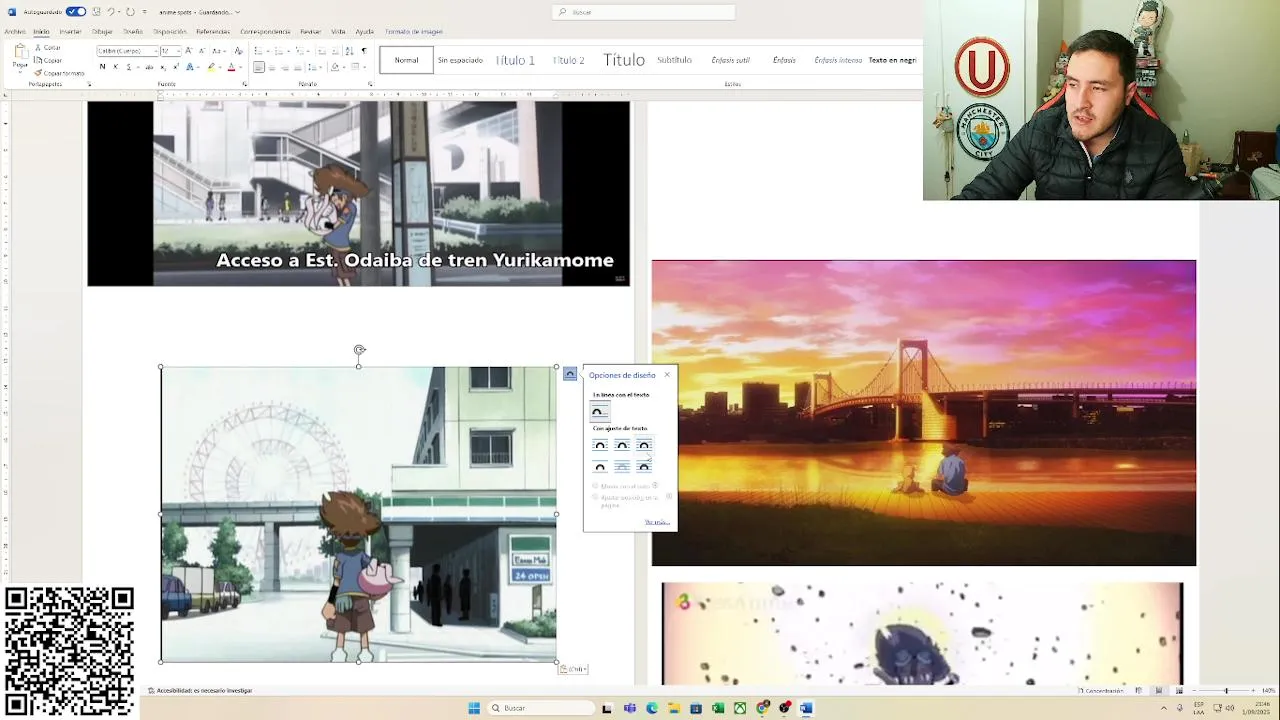The height and width of the screenshot is (720, 1280).
Task: Select the Normal style
Action: (x=406, y=60)
